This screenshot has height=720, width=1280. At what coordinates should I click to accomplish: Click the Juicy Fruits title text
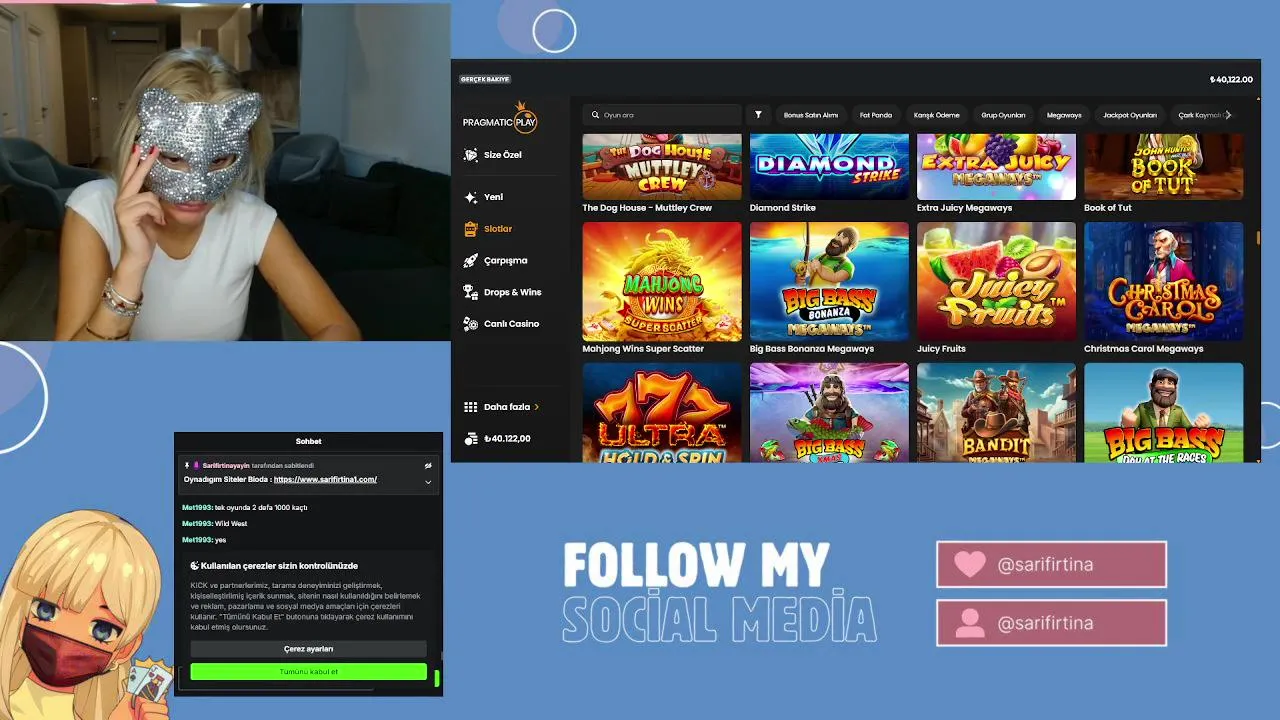pos(941,349)
